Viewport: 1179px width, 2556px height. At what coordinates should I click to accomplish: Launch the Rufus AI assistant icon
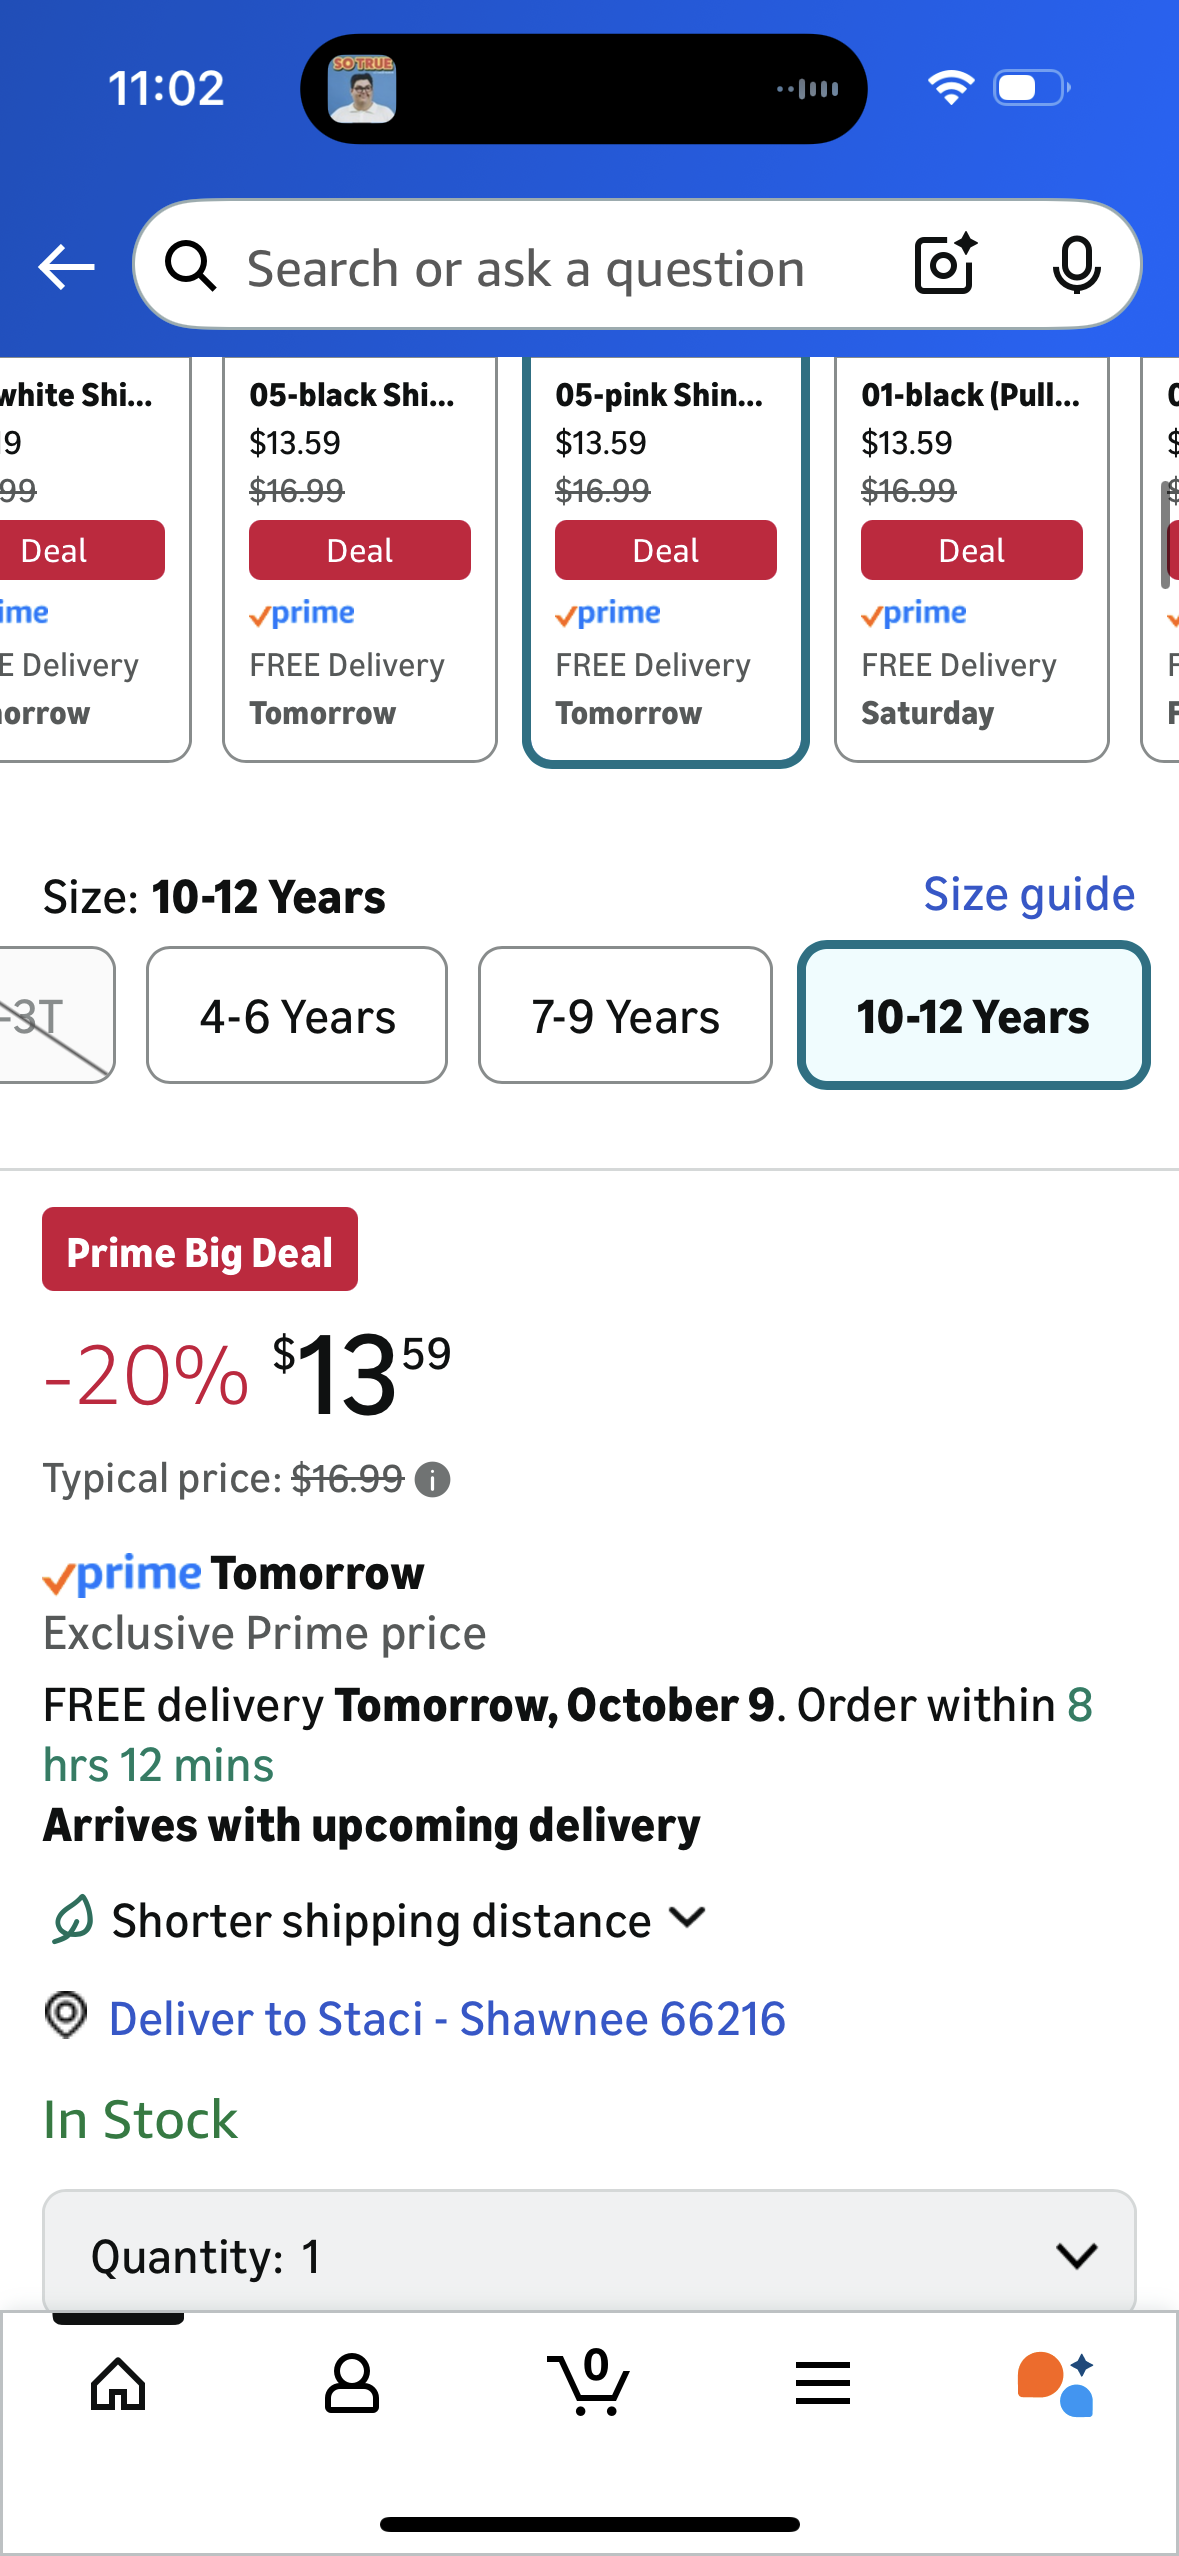[1056, 2384]
